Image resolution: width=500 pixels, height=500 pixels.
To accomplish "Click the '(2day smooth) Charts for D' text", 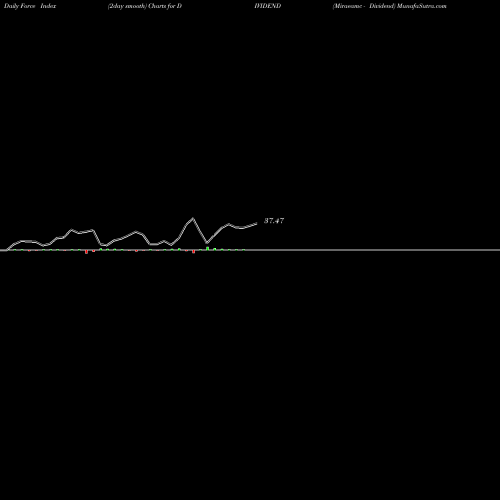I will tap(145, 6).
